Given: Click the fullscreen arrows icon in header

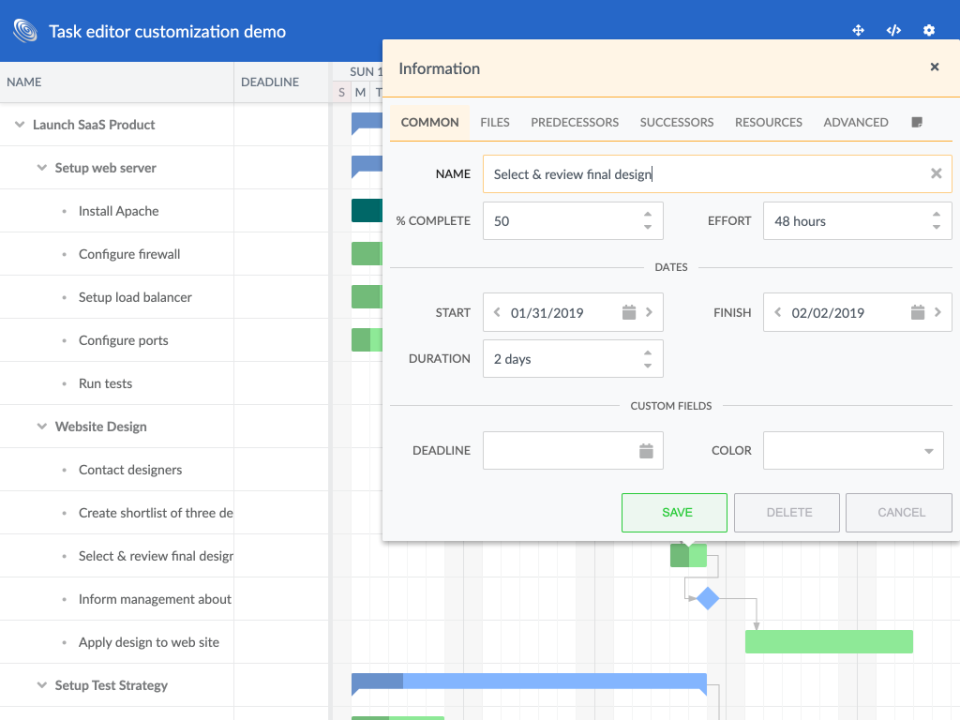Looking at the screenshot, I should (858, 31).
